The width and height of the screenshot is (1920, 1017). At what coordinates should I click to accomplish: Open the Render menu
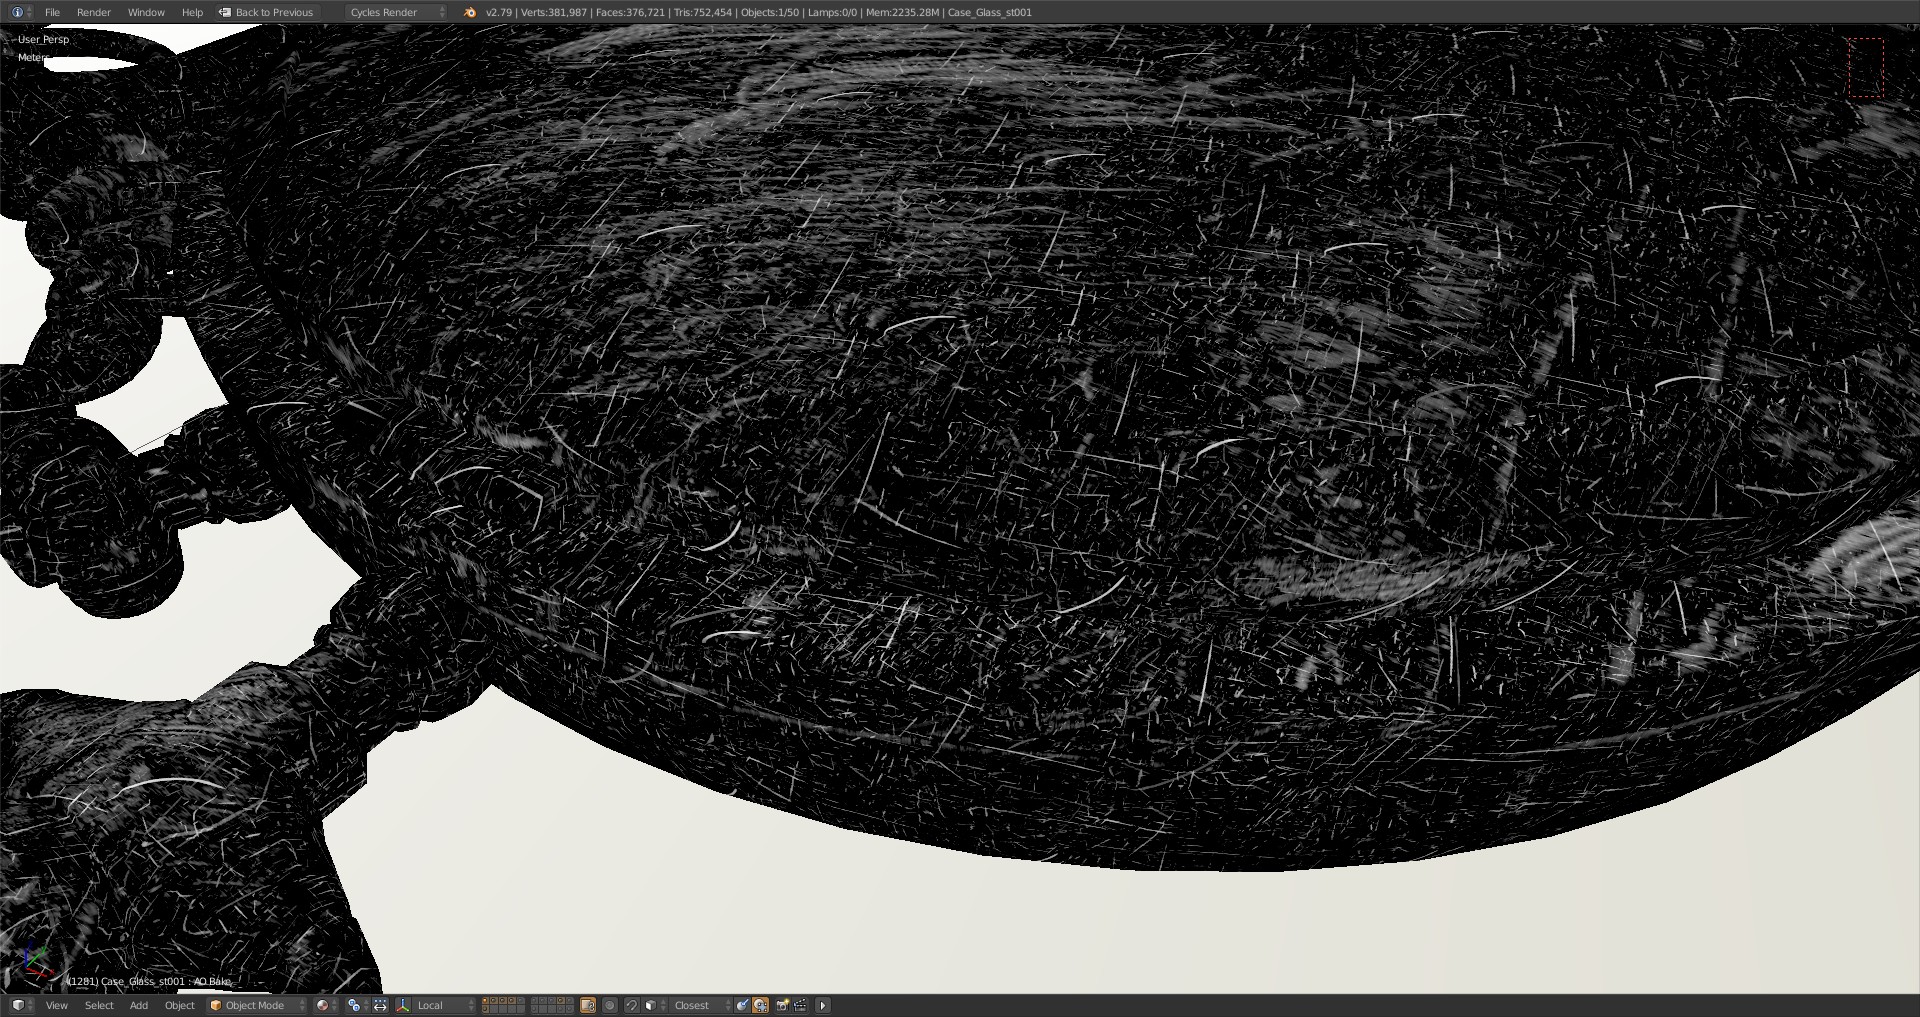click(94, 12)
